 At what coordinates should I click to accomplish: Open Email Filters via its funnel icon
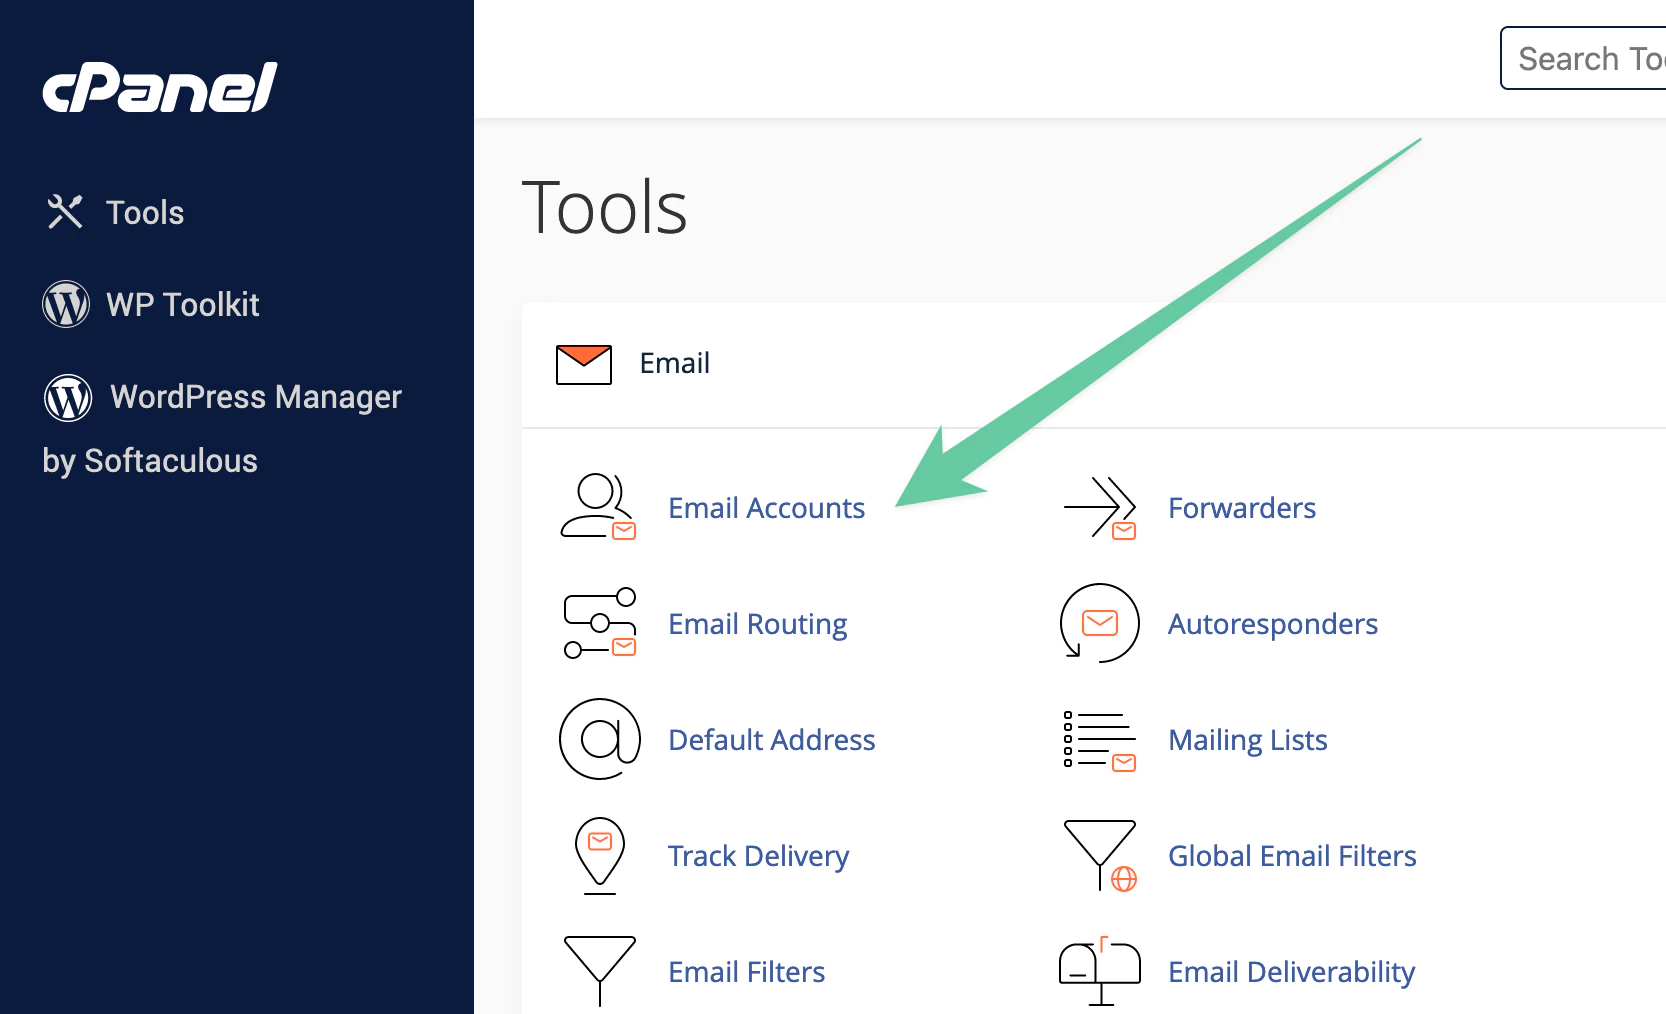point(598,968)
